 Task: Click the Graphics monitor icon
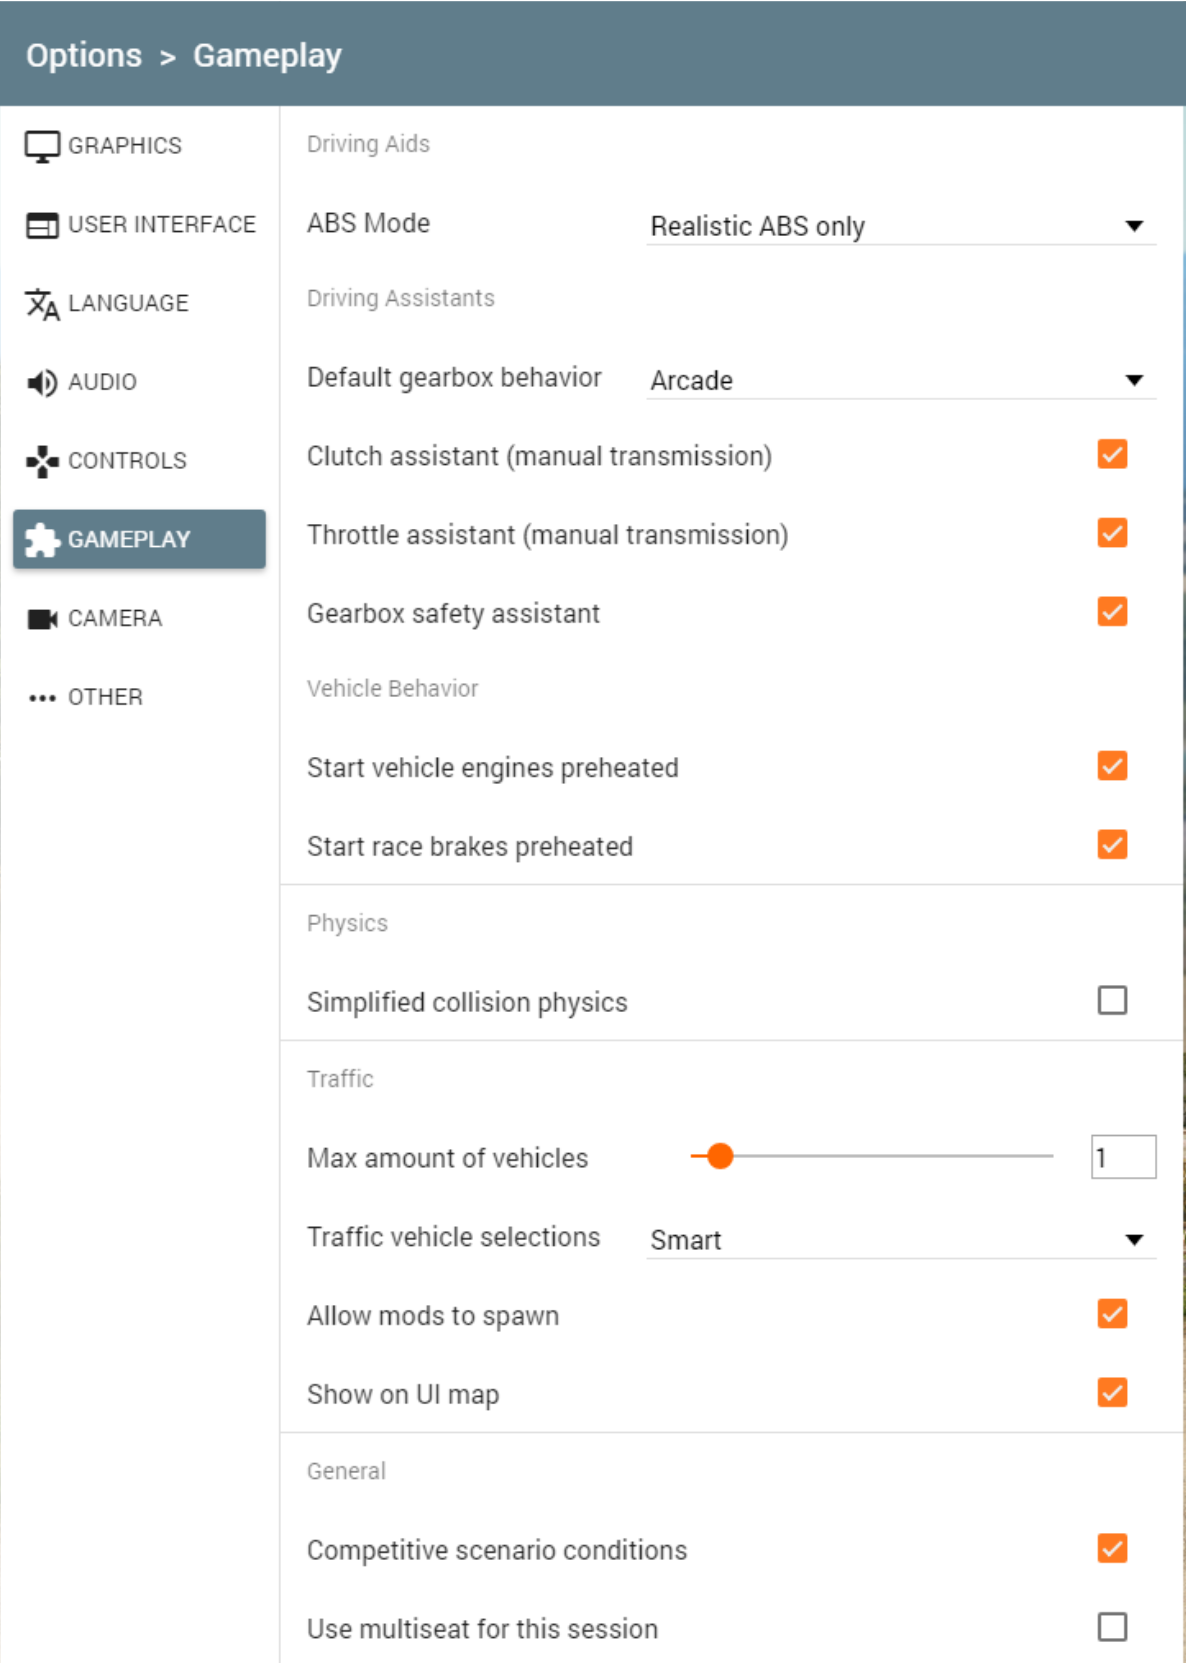(42, 146)
